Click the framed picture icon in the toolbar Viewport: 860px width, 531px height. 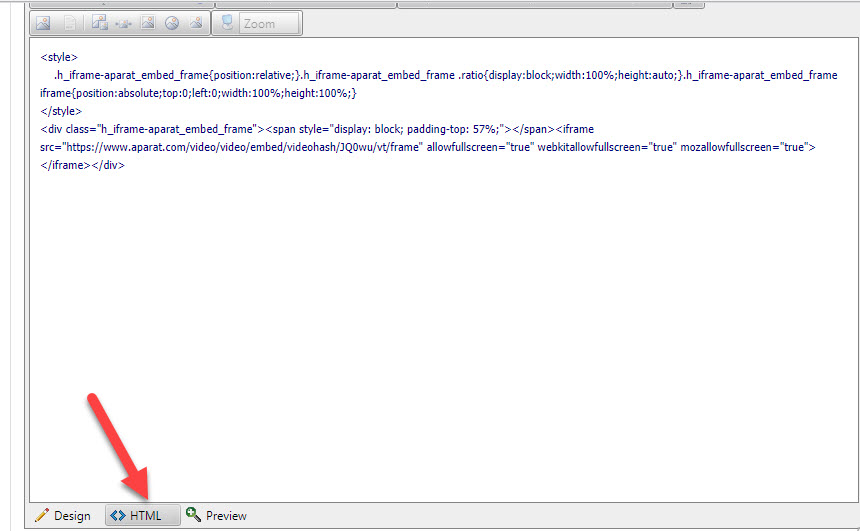click(x=148, y=23)
